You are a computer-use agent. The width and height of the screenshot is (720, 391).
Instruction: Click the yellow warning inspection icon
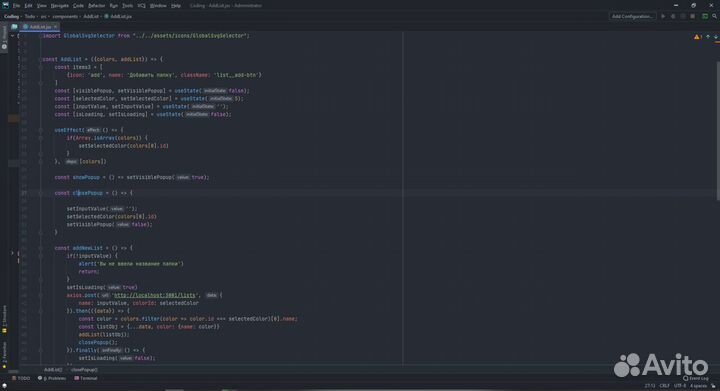click(697, 37)
